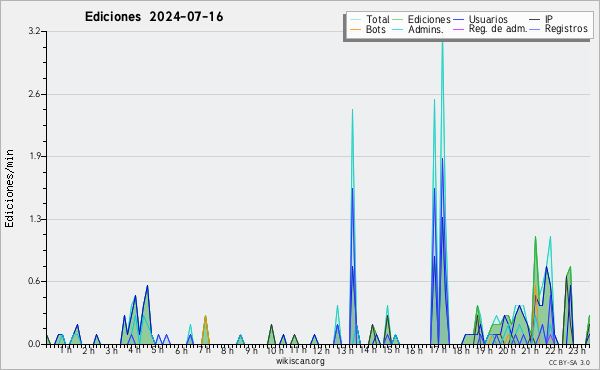Click the Registros legend label
Screen dimensions: 600x370
click(566, 29)
